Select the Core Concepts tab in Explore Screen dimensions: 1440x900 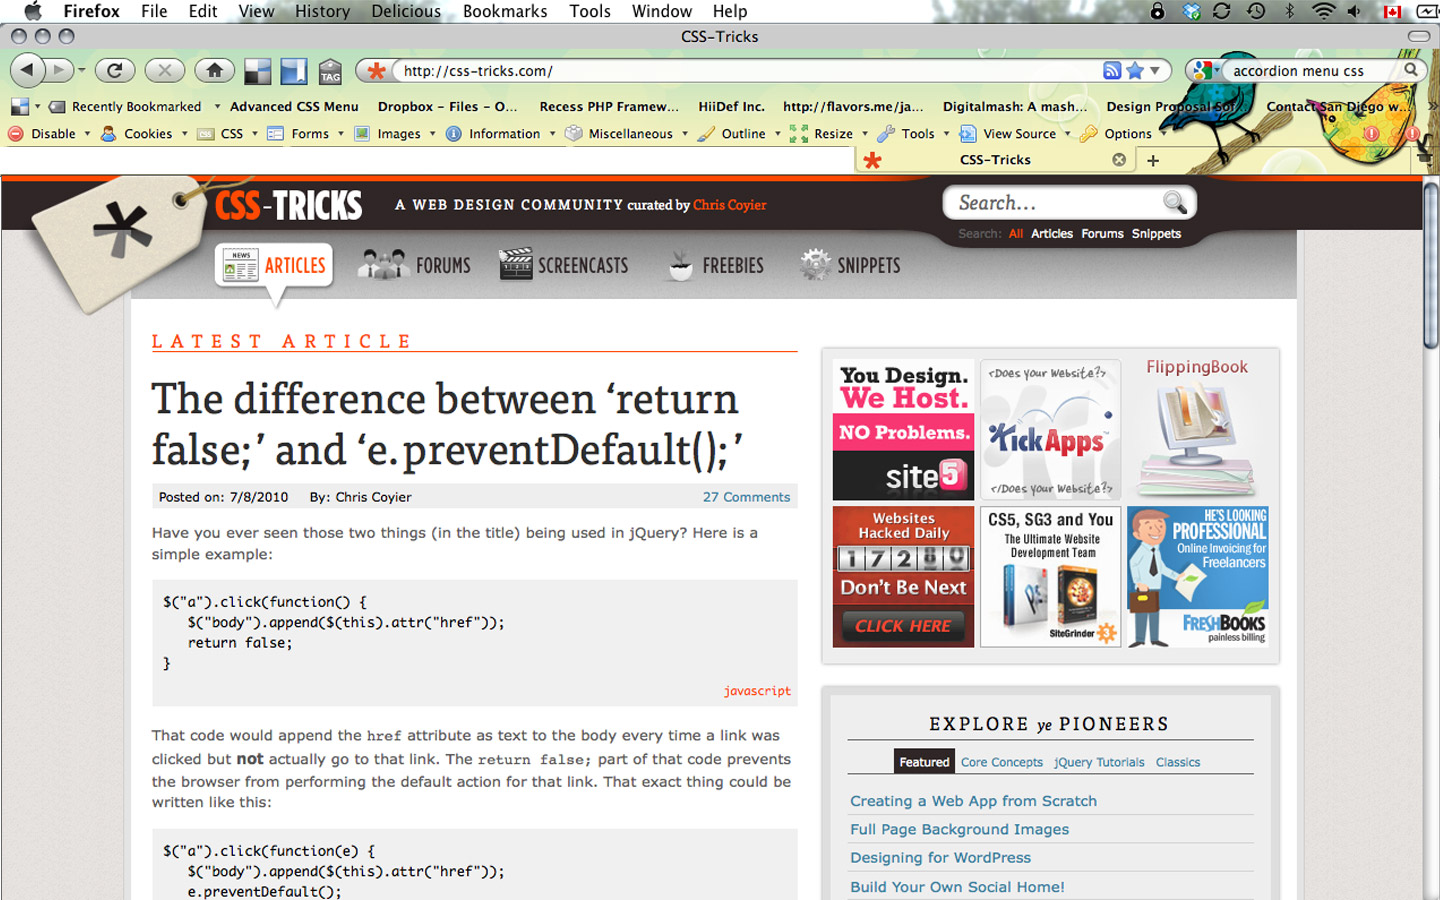(1002, 762)
